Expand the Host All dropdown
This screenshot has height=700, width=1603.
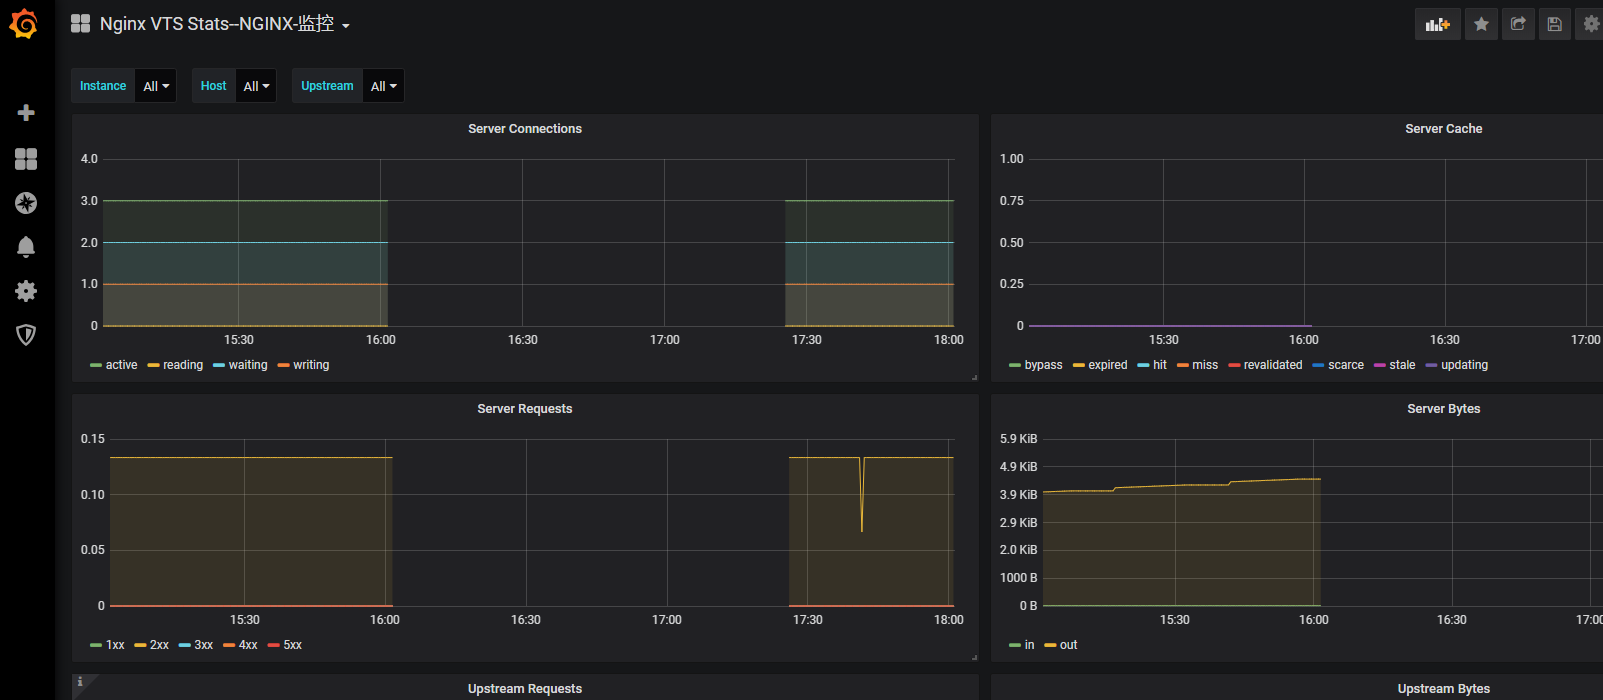(x=256, y=86)
